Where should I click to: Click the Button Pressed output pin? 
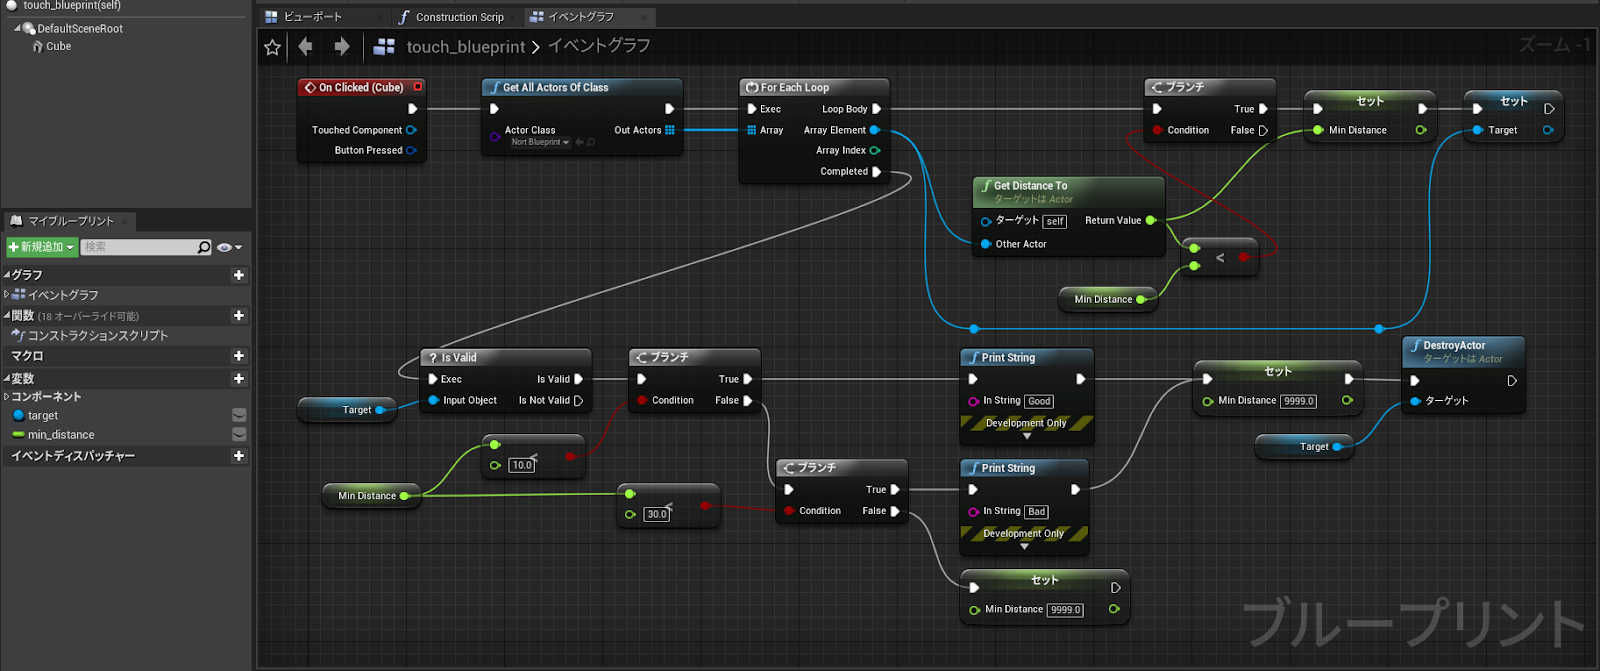point(410,151)
